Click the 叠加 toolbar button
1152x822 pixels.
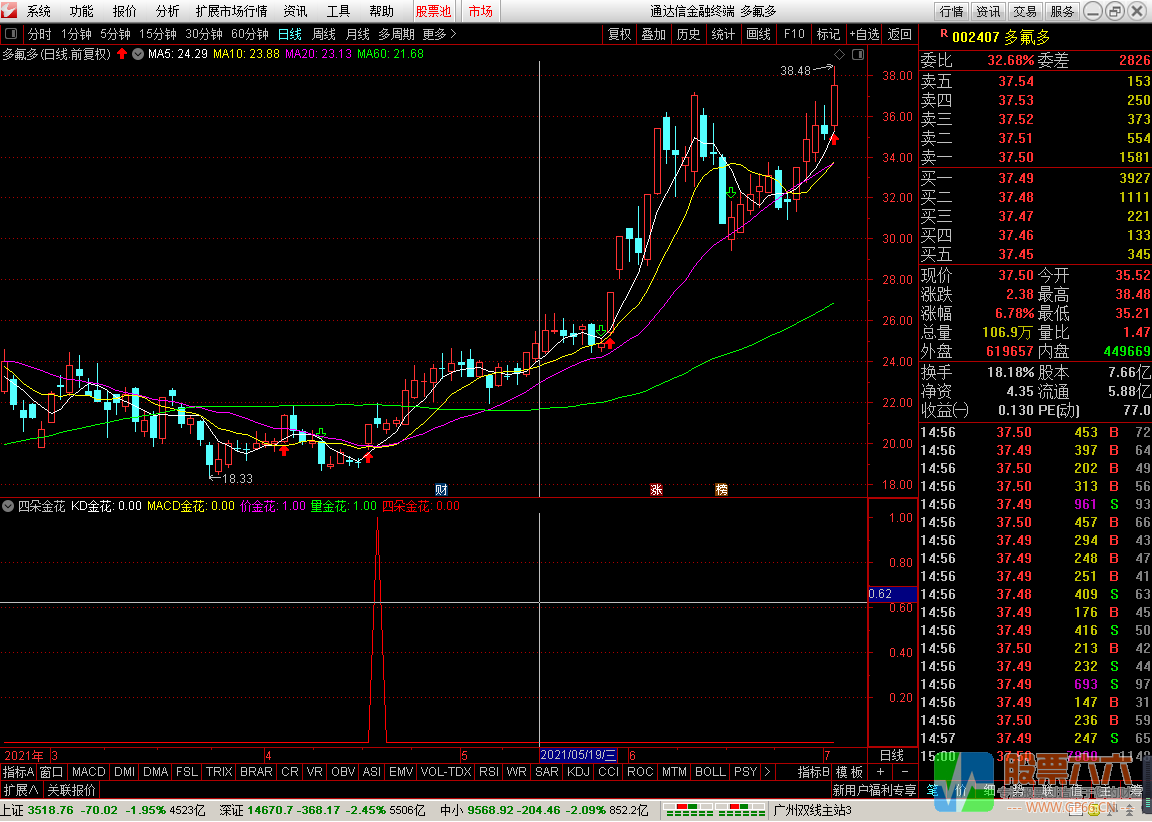(653, 35)
